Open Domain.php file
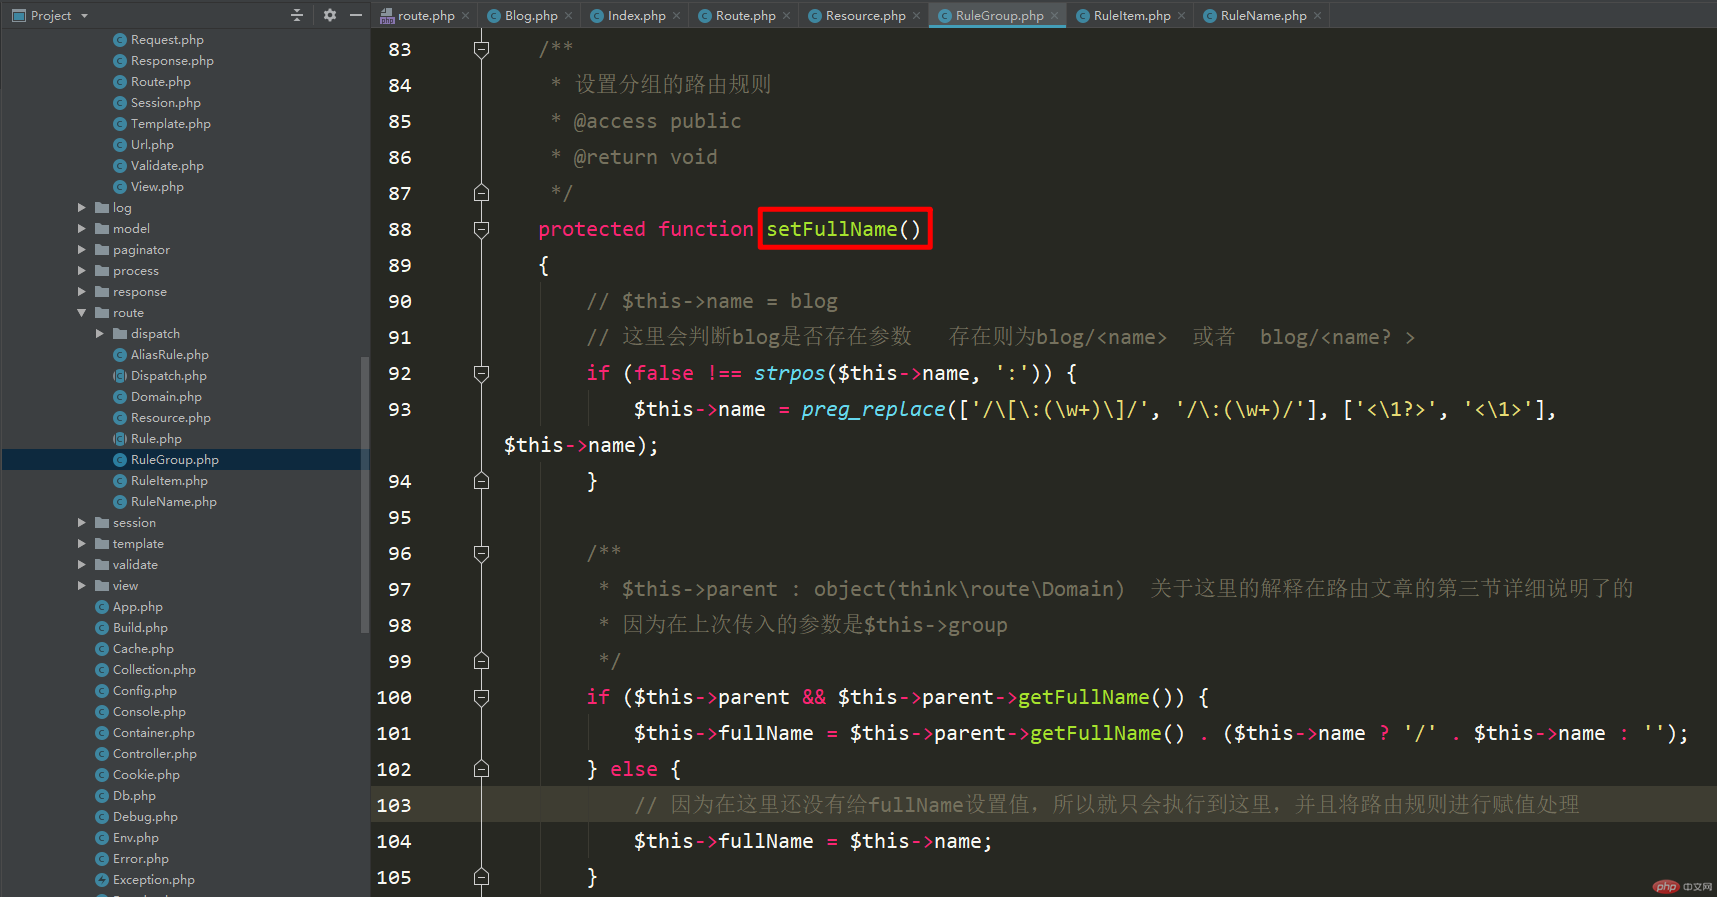This screenshot has height=897, width=1717. [x=166, y=396]
